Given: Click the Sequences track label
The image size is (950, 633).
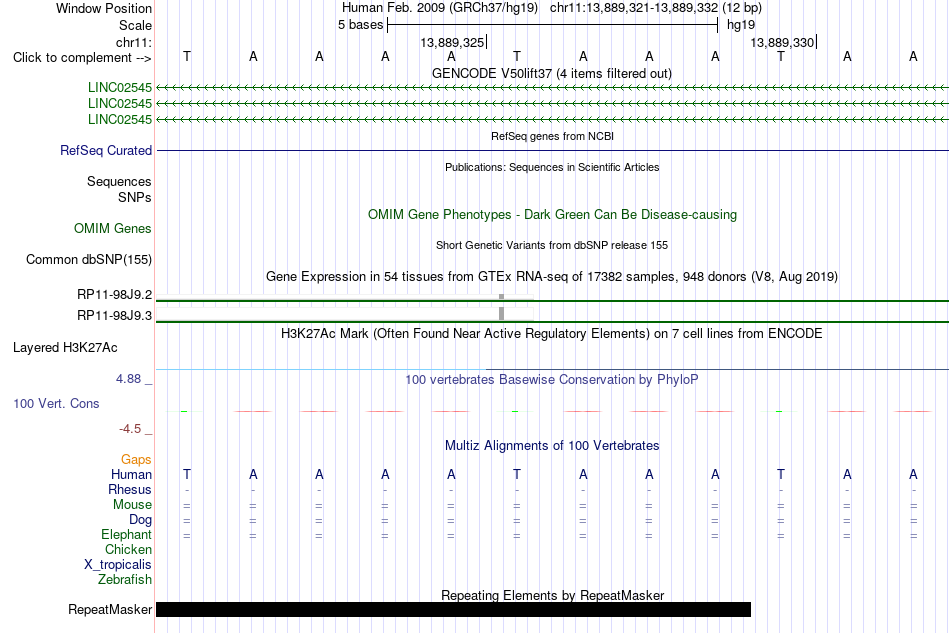Looking at the screenshot, I should pyautogui.click(x=119, y=181).
